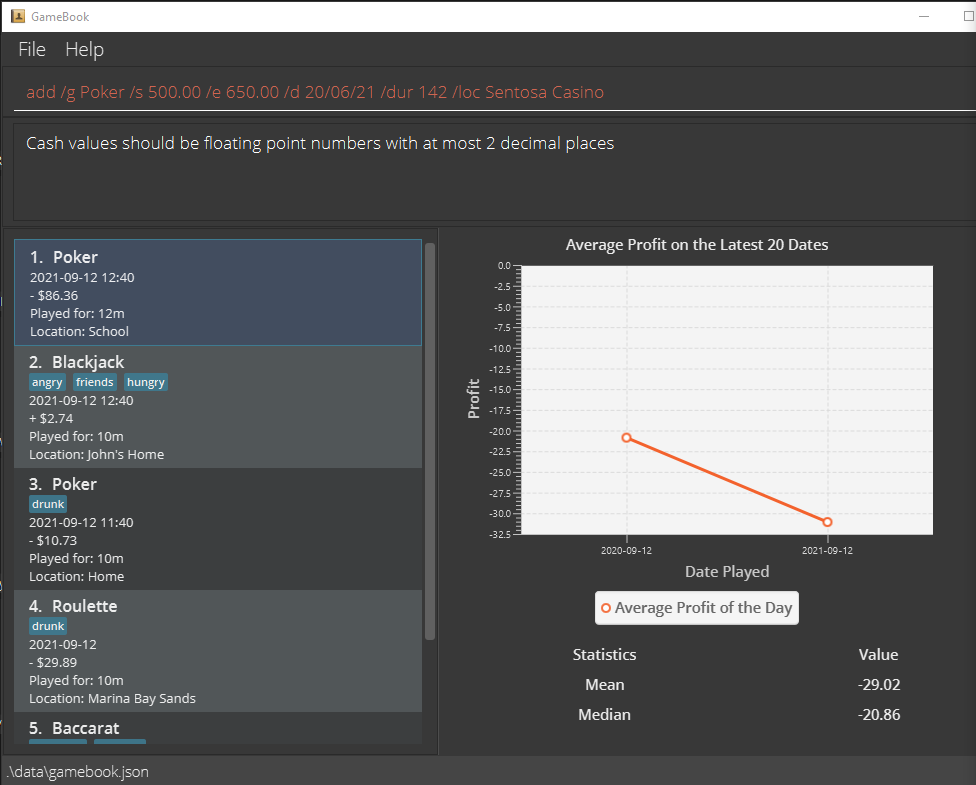
Task: Click the chart title Average Profit text
Action: click(x=697, y=245)
